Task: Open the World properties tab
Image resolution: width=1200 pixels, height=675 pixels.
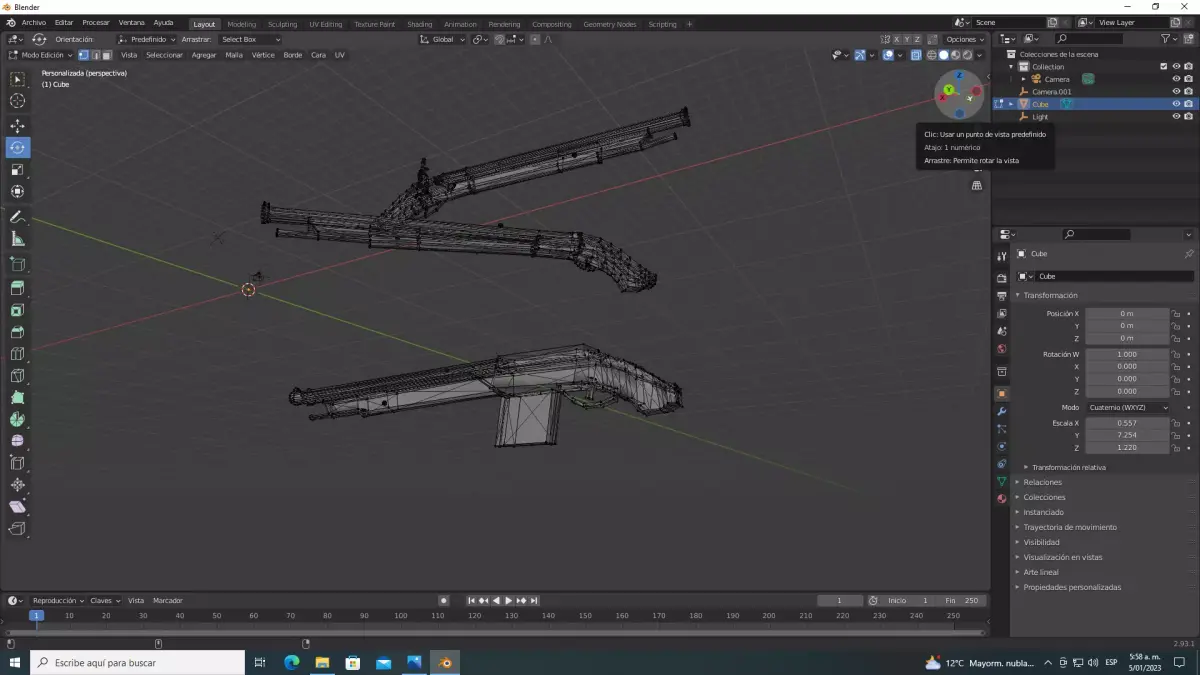Action: 1001,349
